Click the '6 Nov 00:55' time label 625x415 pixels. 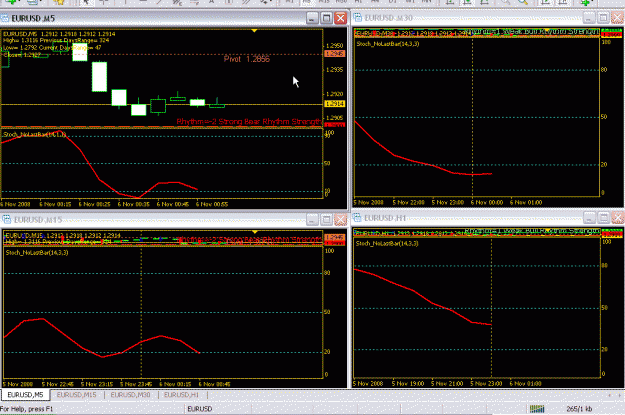212,204
